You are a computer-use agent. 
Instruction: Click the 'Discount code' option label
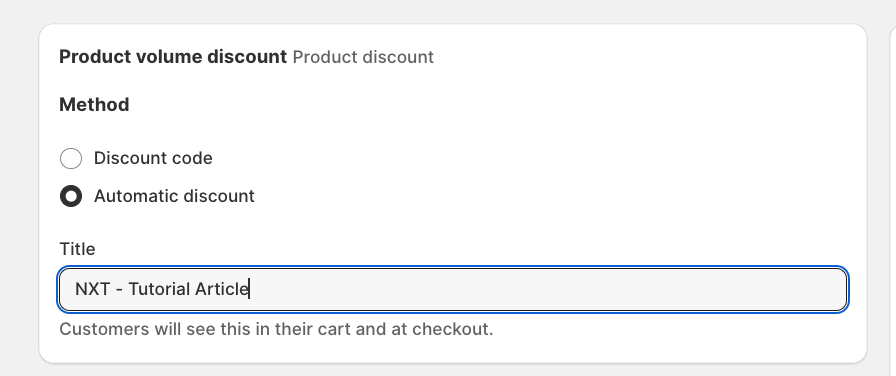(153, 158)
